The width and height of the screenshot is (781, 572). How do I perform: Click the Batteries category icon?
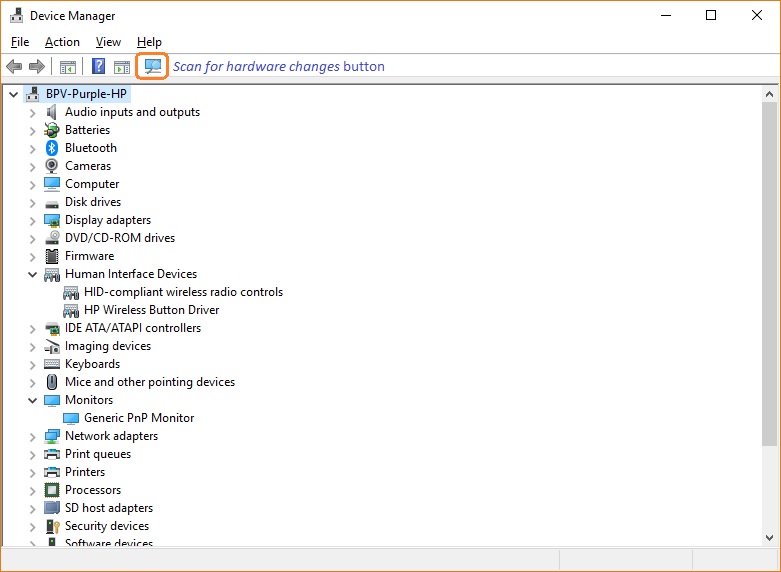(52, 131)
